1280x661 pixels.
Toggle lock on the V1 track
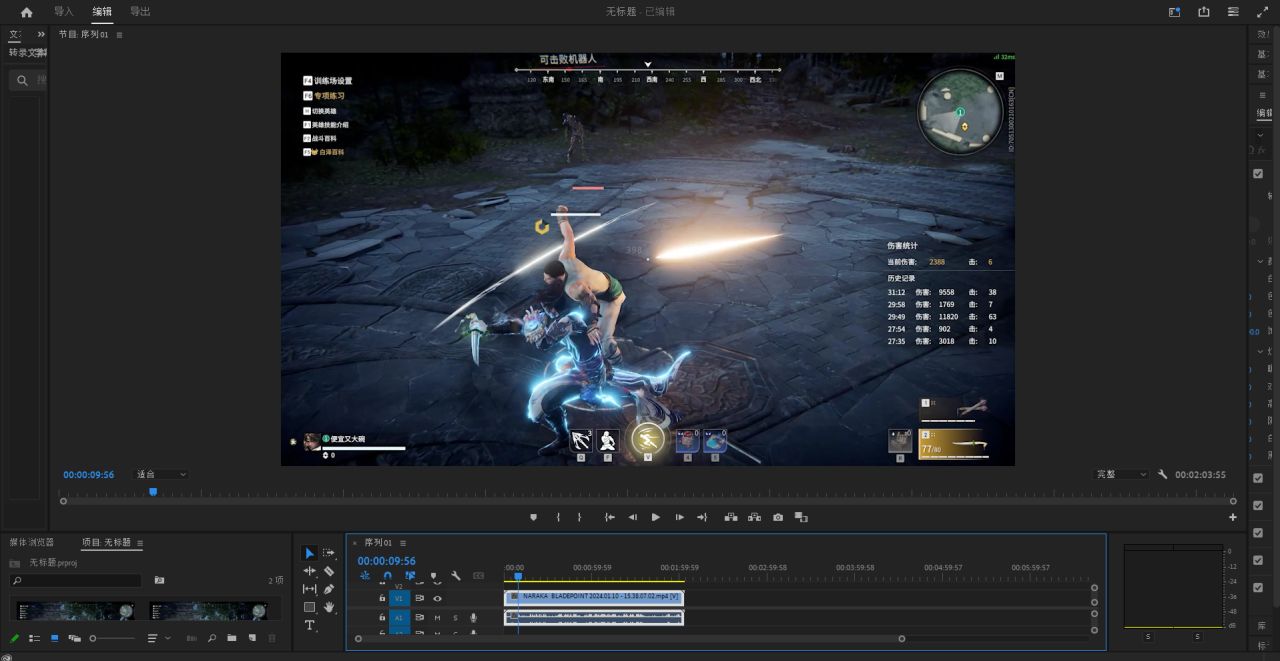coord(382,598)
